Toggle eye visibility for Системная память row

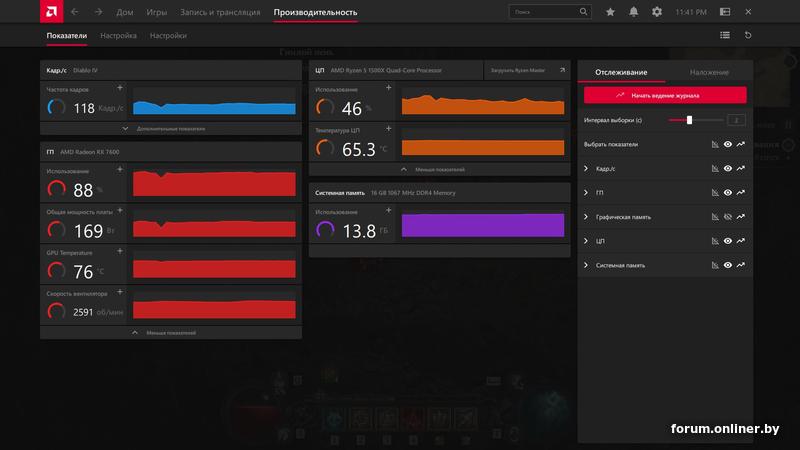(728, 265)
